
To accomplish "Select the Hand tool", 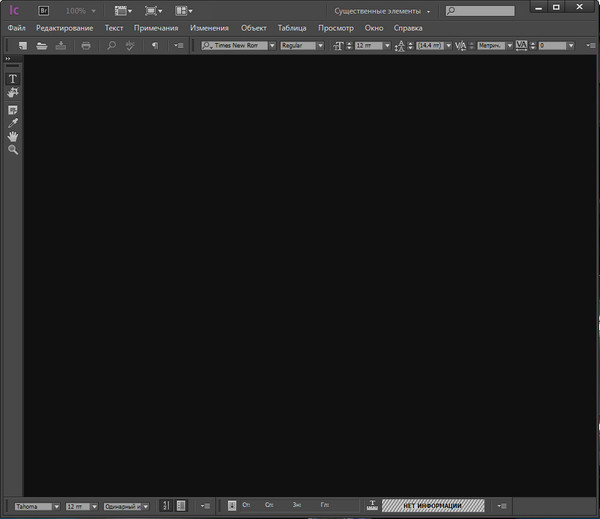I will tap(13, 136).
